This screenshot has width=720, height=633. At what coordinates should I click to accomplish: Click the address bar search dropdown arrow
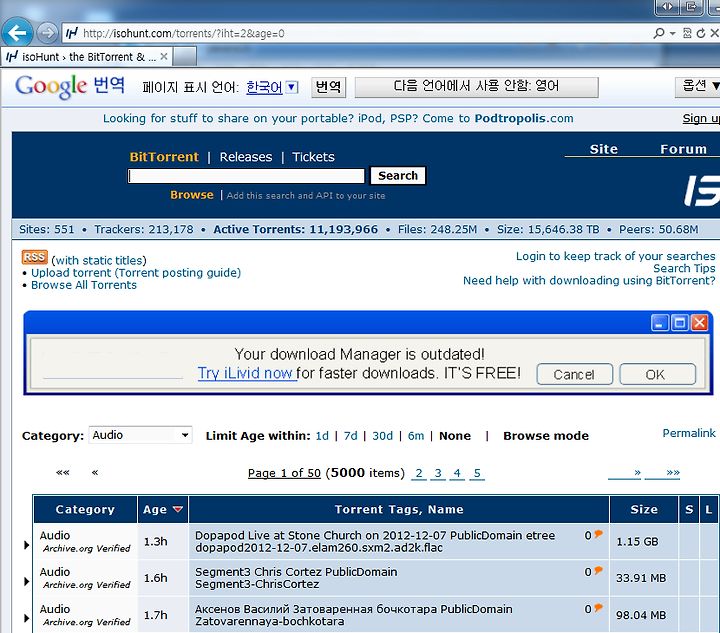673,33
